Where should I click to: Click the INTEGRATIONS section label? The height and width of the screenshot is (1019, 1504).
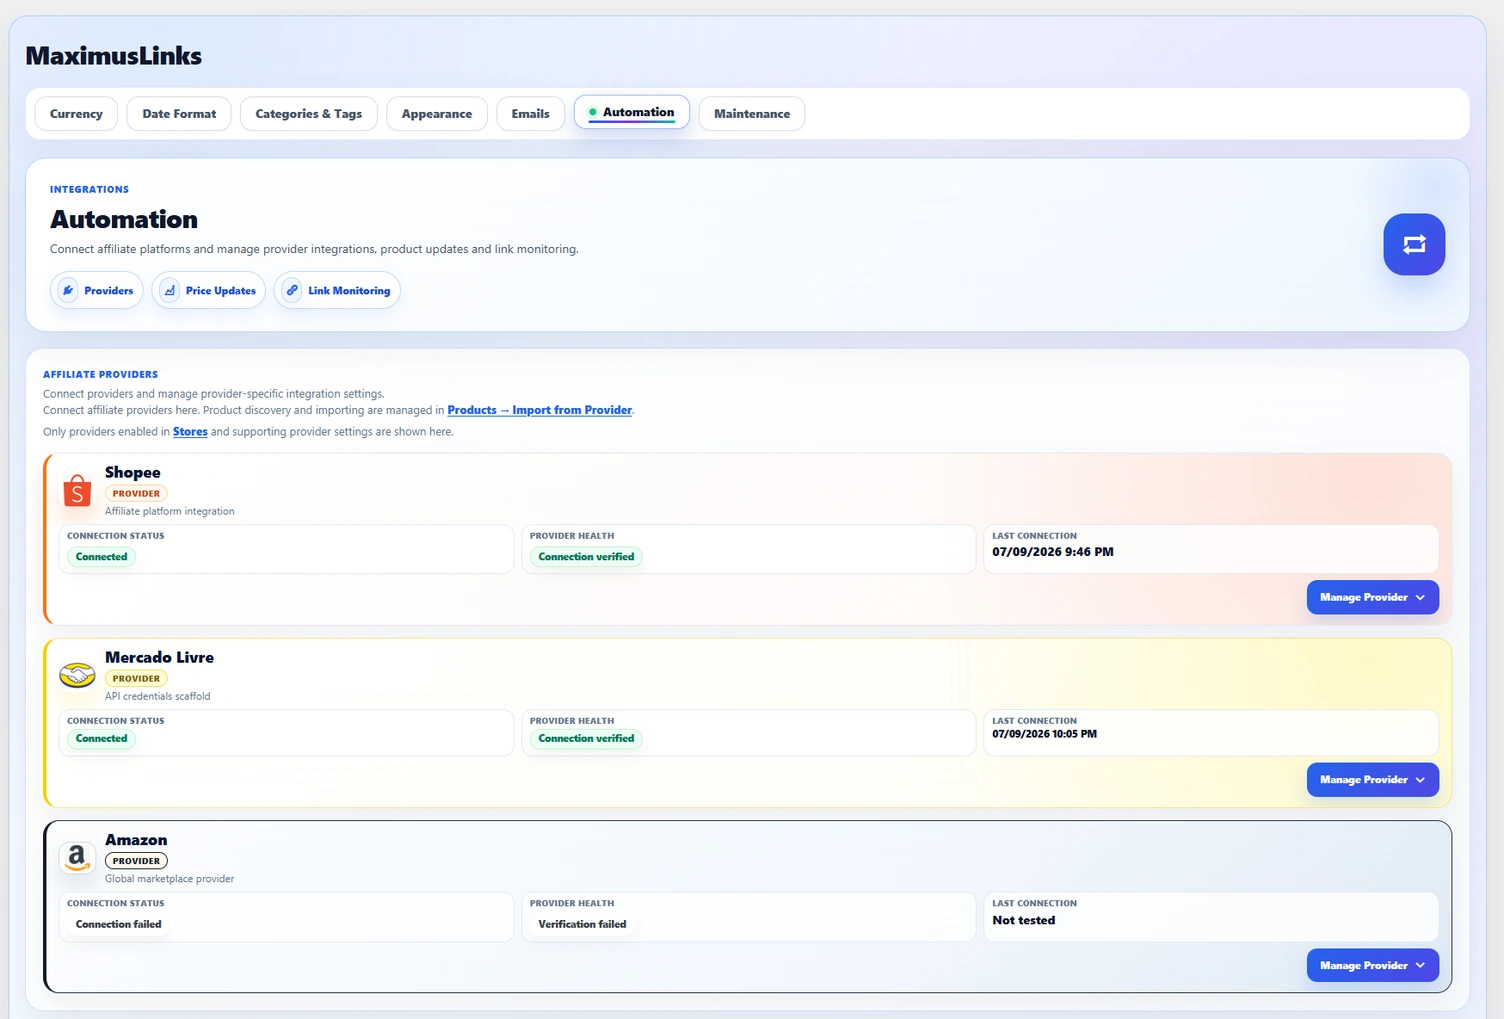pyautogui.click(x=89, y=189)
